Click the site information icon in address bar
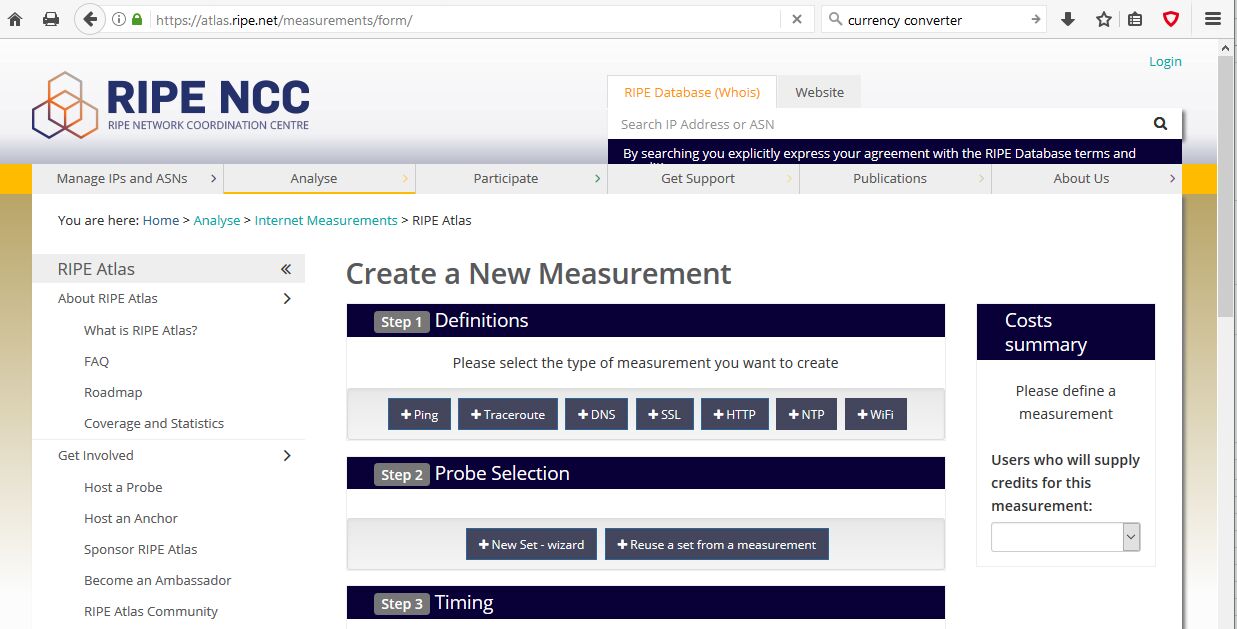 [x=118, y=19]
